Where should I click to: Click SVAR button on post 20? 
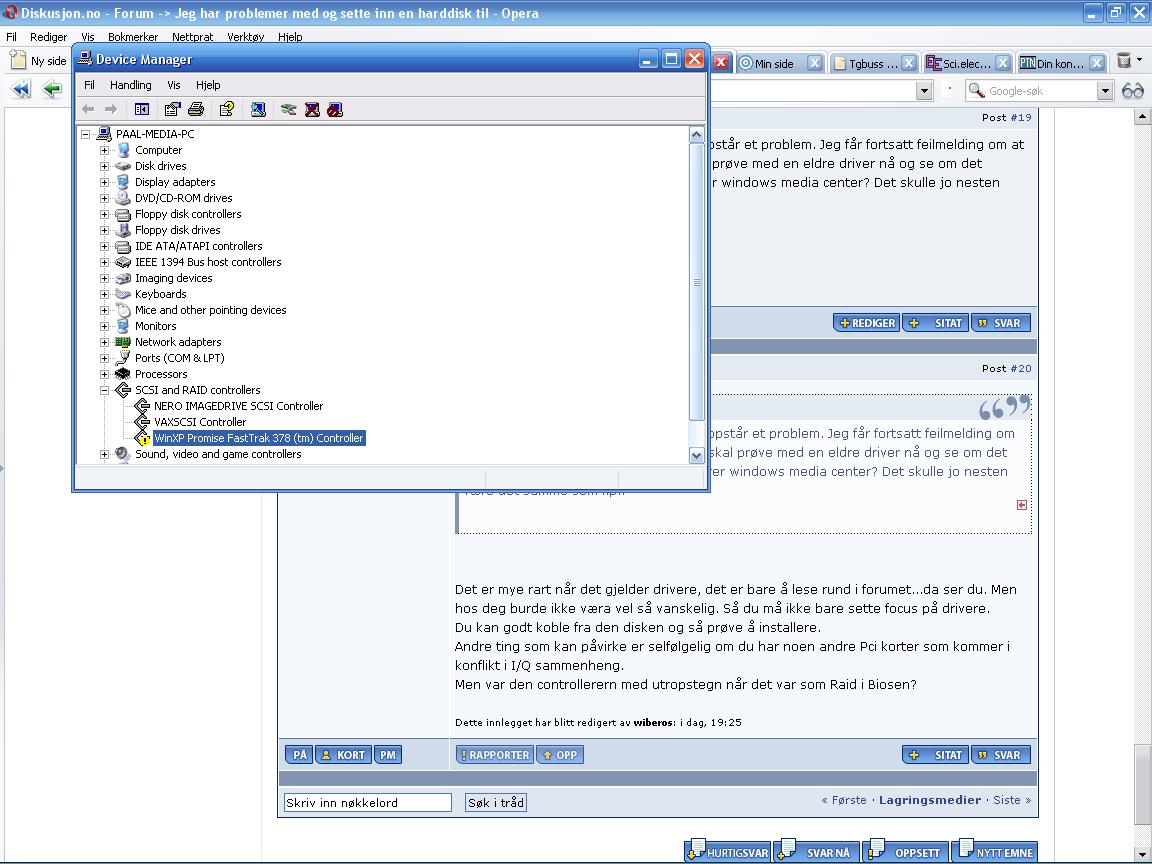tap(1001, 755)
